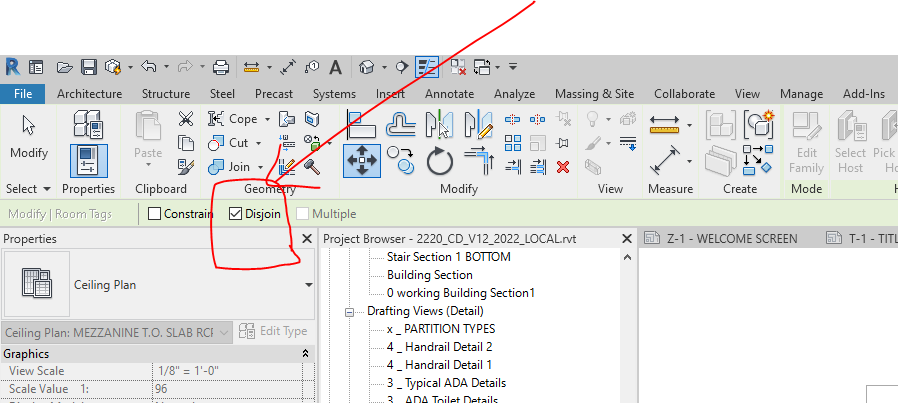Undo the last action
The width and height of the screenshot is (898, 403).
pyautogui.click(x=148, y=67)
